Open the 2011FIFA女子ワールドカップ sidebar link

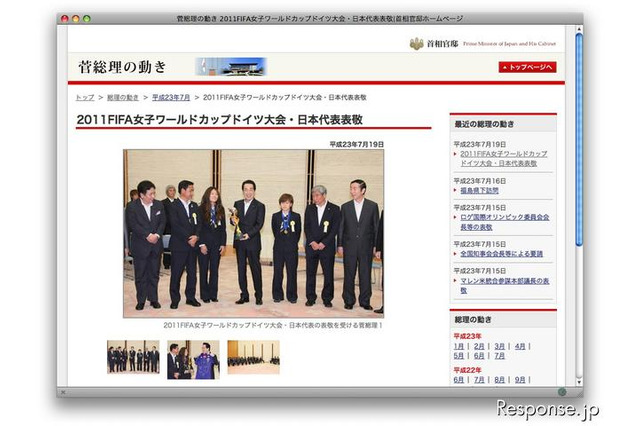point(504,158)
